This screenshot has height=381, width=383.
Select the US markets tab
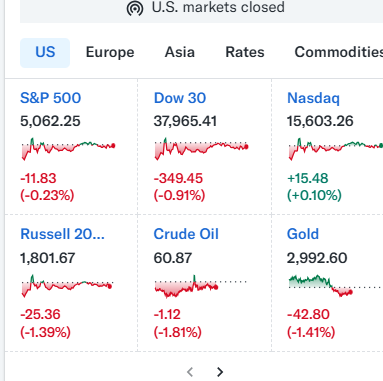[x=45, y=53]
